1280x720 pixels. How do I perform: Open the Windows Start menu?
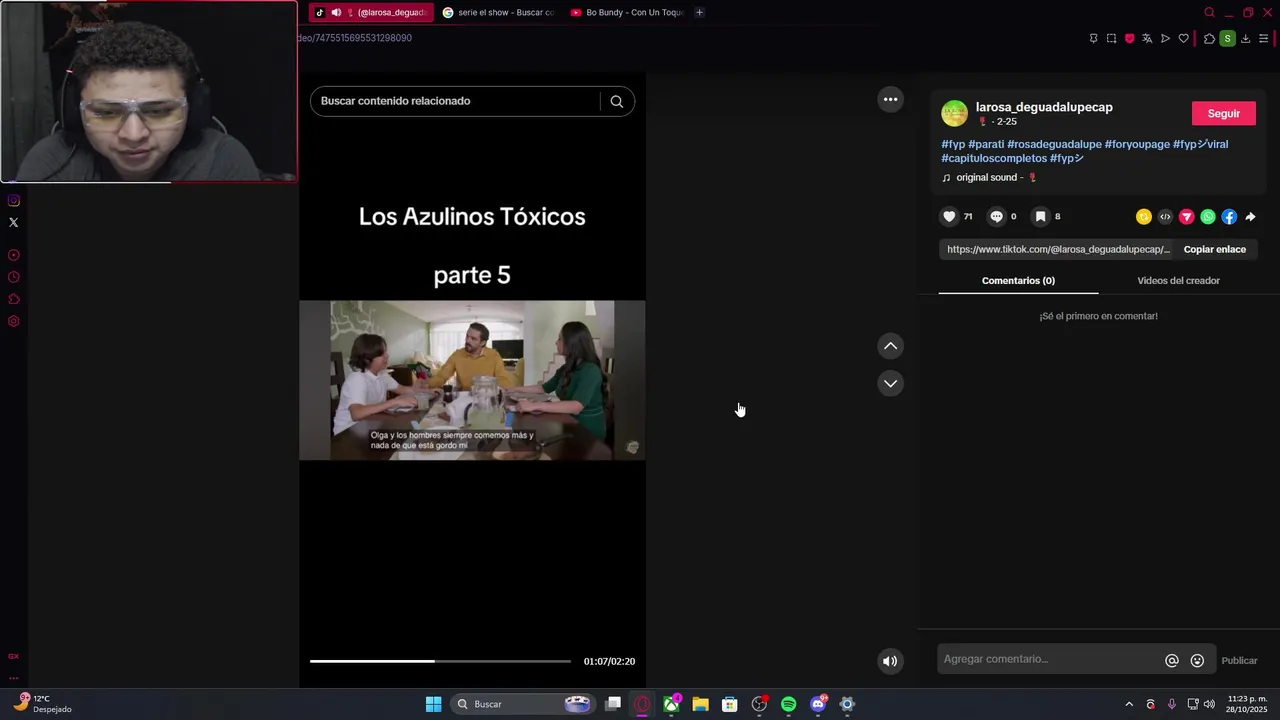coord(433,704)
